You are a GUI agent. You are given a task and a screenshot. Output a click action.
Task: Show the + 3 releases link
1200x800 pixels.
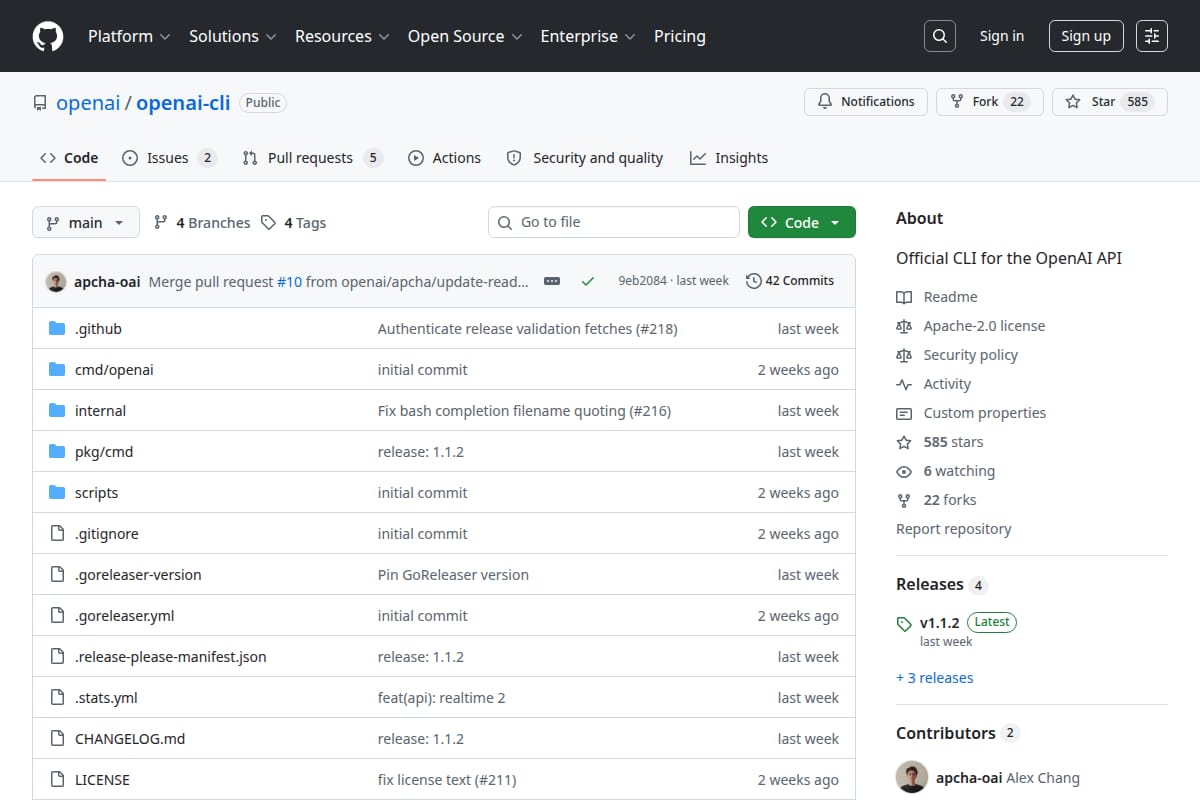[934, 678]
